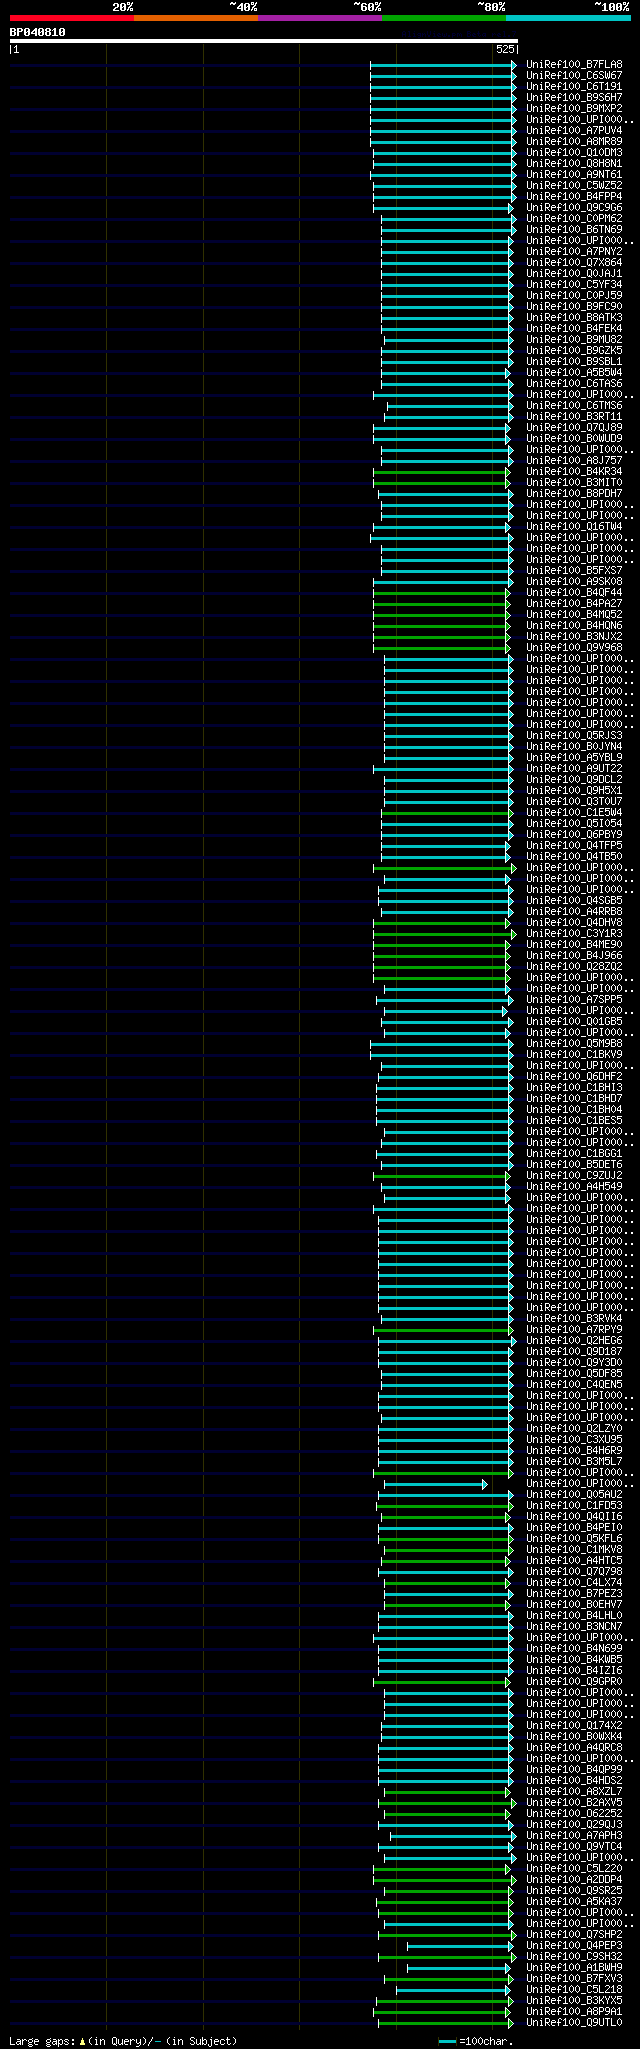Open the UniRef100_A8J757 entry
Screen dimensions: 640x2049
tap(574, 460)
